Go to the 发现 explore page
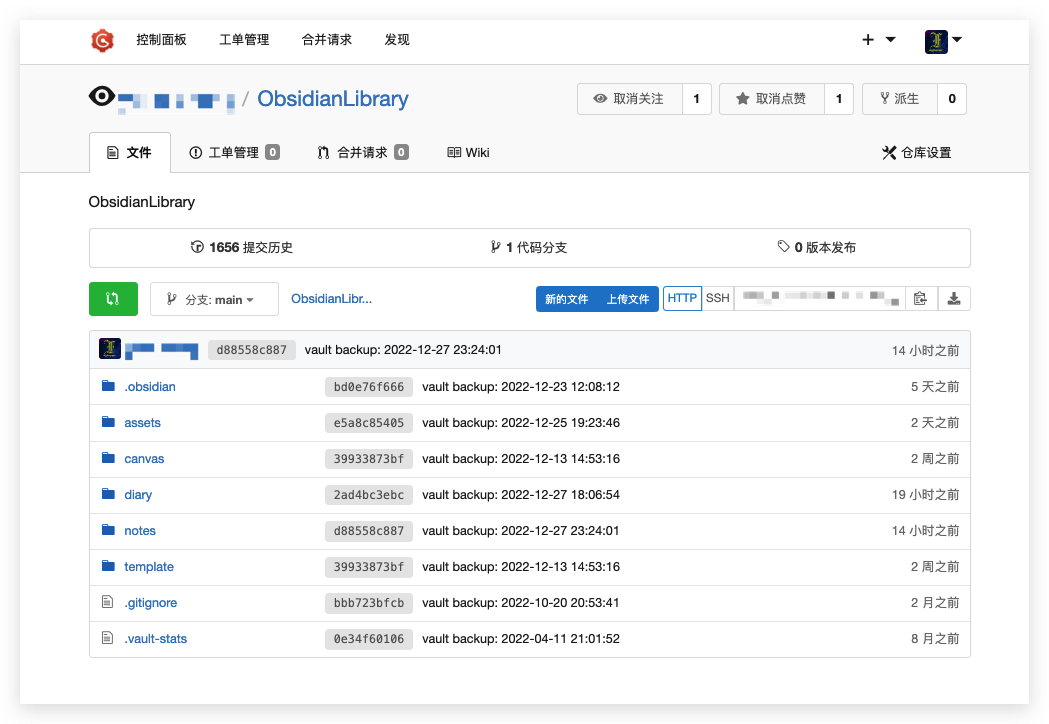This screenshot has width=1049, height=724. coord(397,40)
